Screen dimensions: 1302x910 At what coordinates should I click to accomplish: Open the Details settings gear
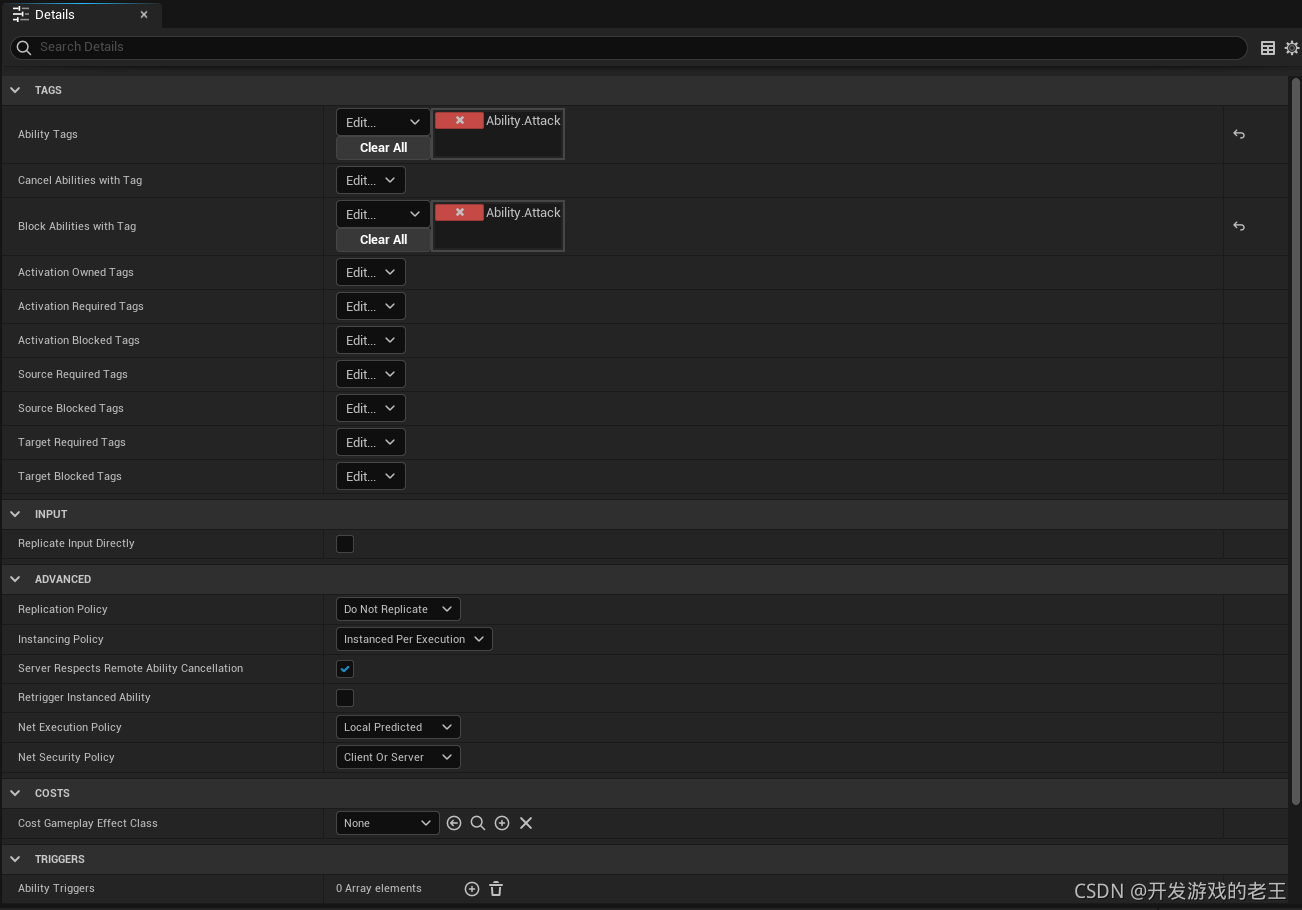[1292, 48]
